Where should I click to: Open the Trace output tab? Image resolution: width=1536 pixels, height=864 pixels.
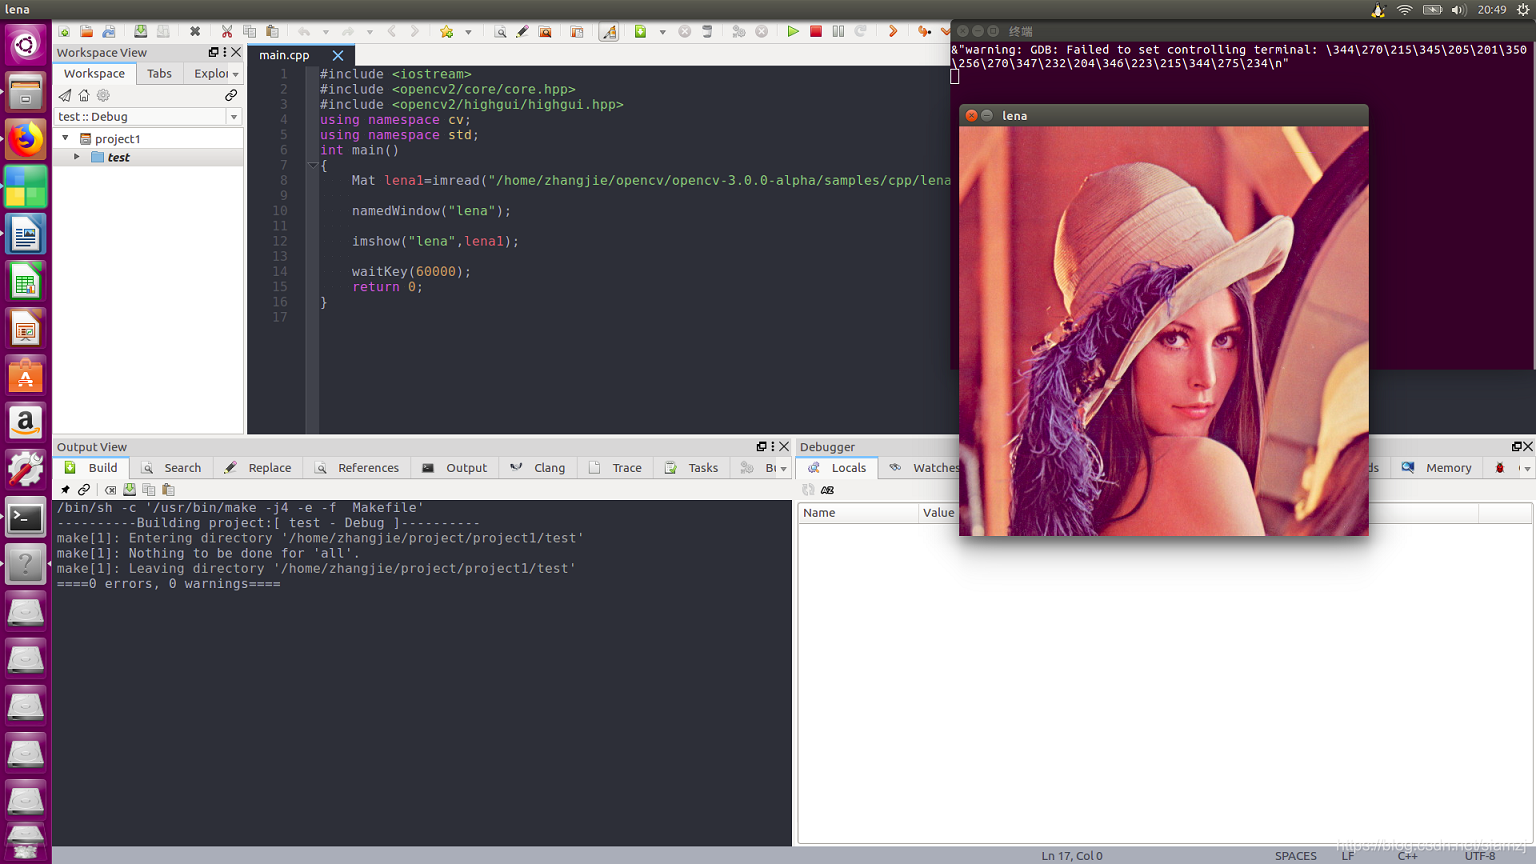point(616,468)
